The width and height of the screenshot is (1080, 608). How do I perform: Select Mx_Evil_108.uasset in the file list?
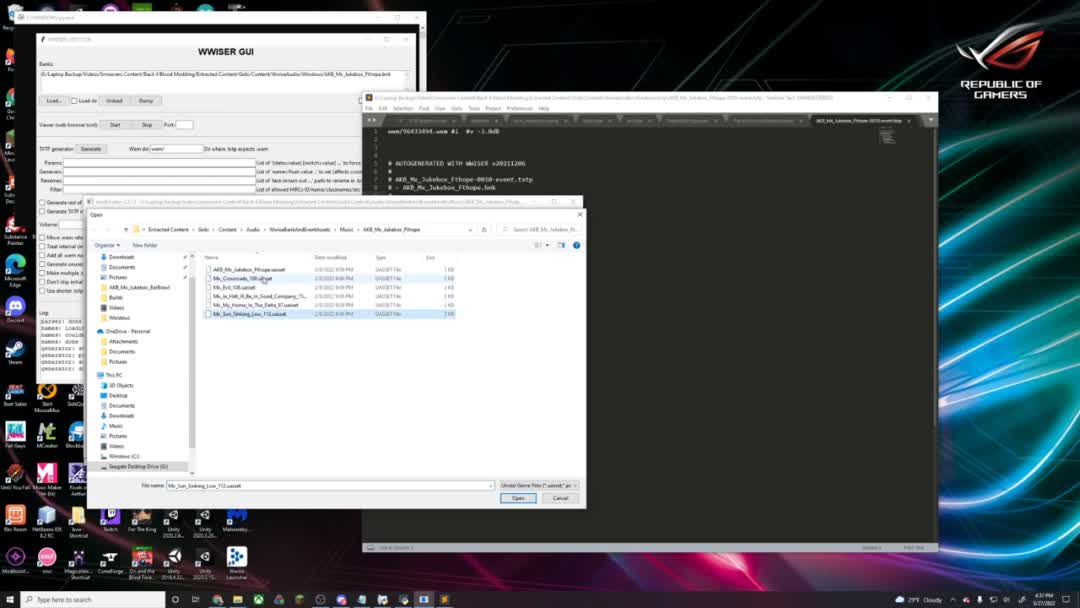point(234,288)
